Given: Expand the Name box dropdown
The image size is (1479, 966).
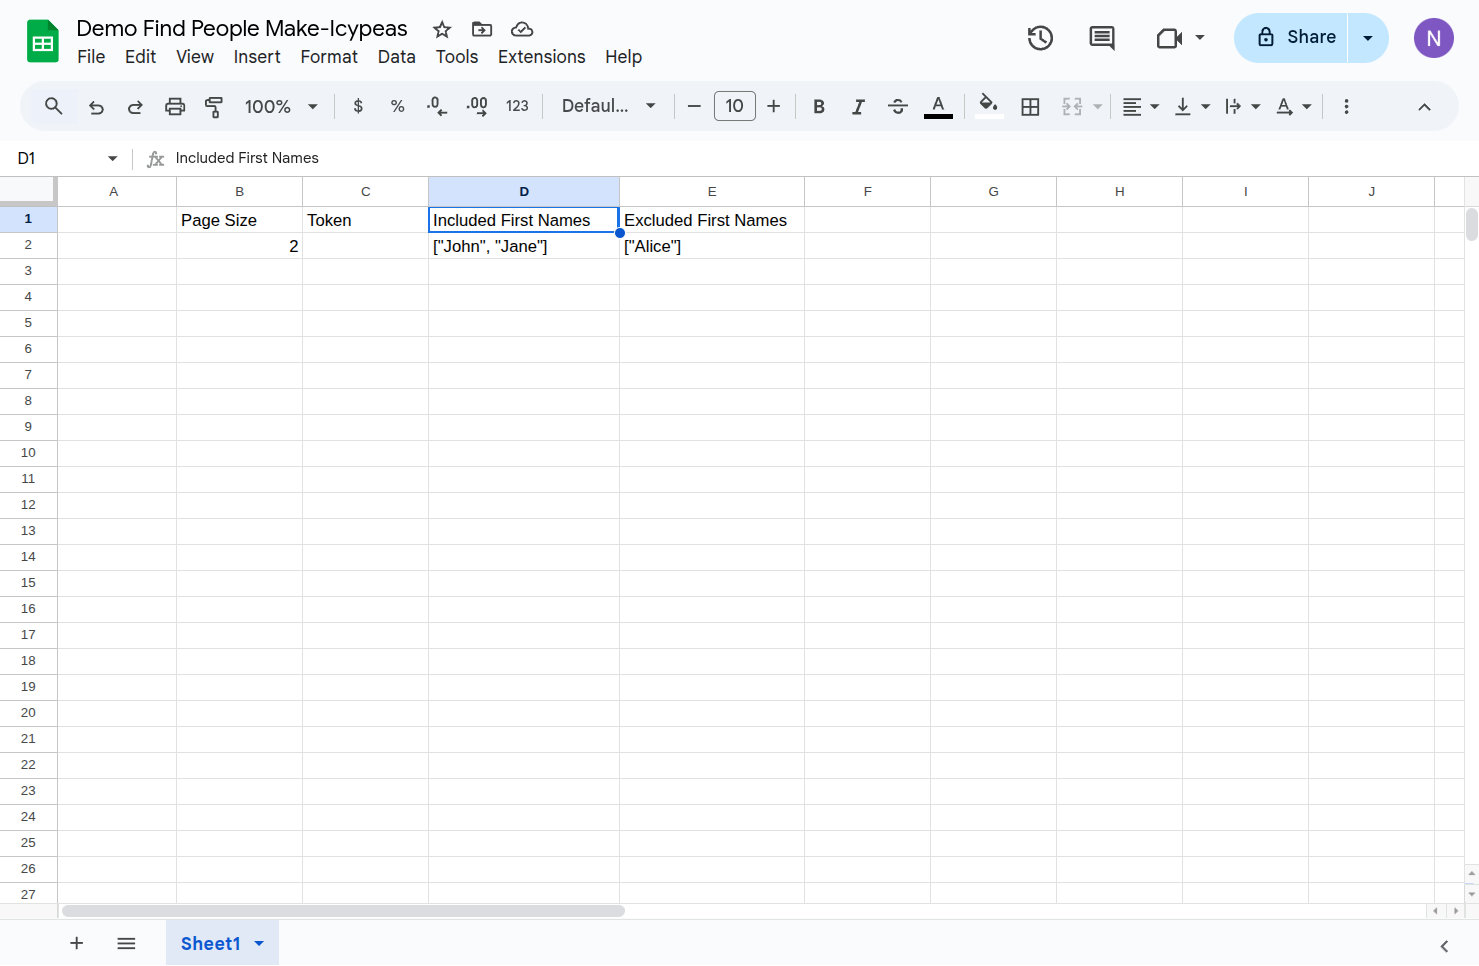Looking at the screenshot, I should point(112,158).
